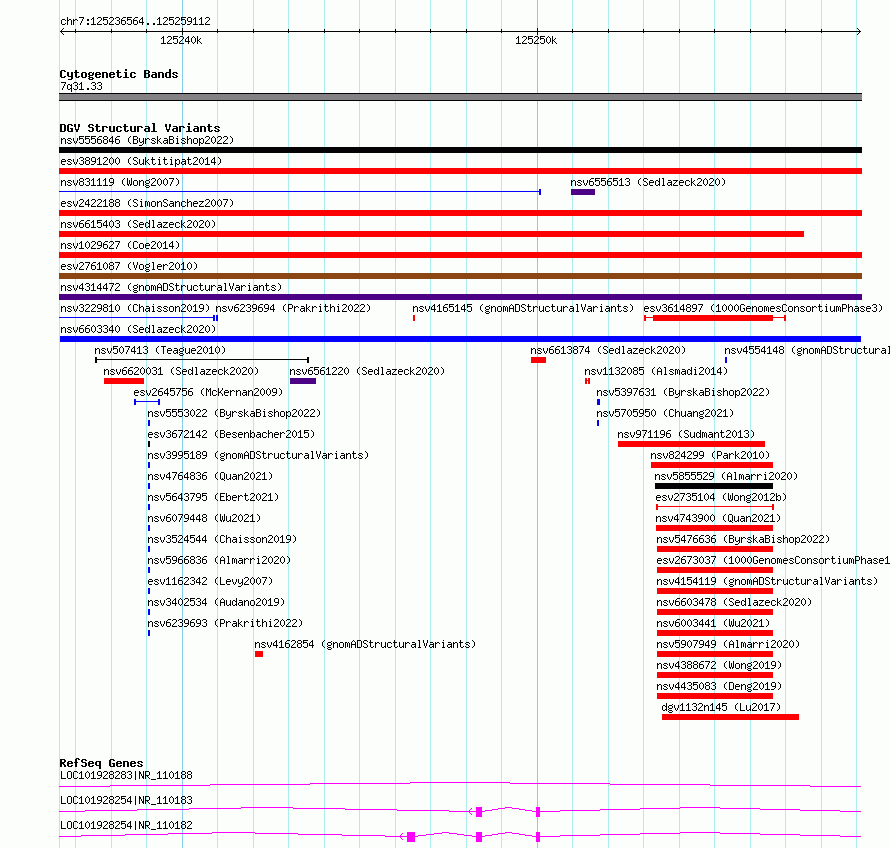This screenshot has height=848, width=890.
Task: Select the red nsv971196 variant bar
Action: click(x=691, y=444)
